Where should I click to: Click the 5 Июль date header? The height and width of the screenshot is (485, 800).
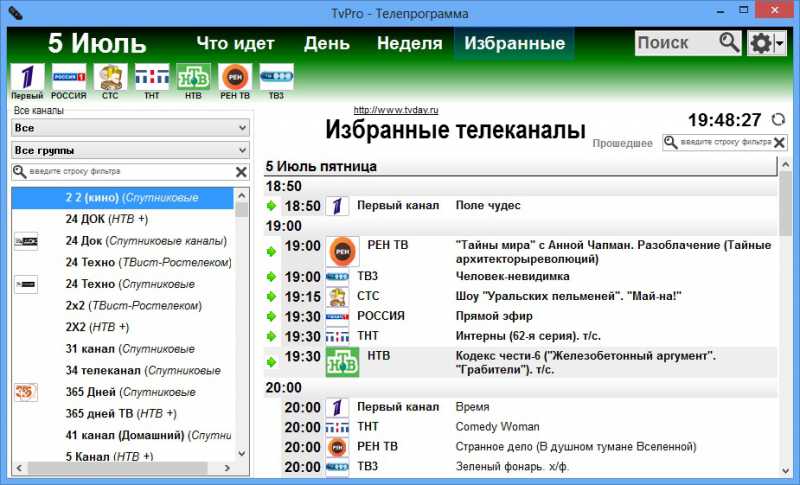pos(97,43)
